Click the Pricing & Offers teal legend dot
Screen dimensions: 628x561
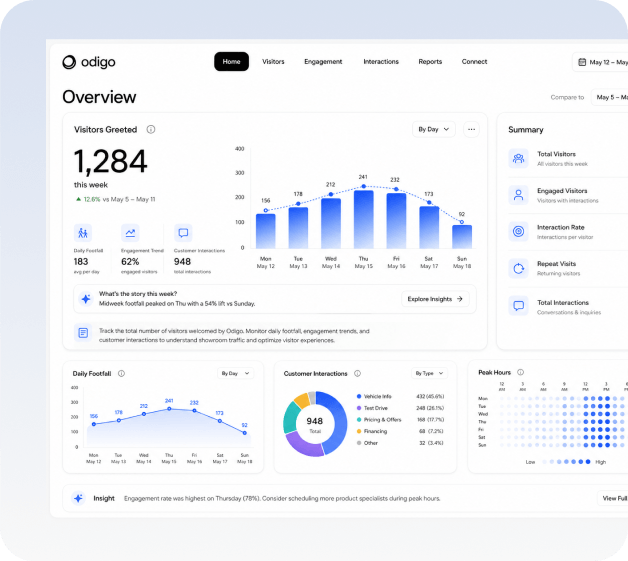point(359,420)
